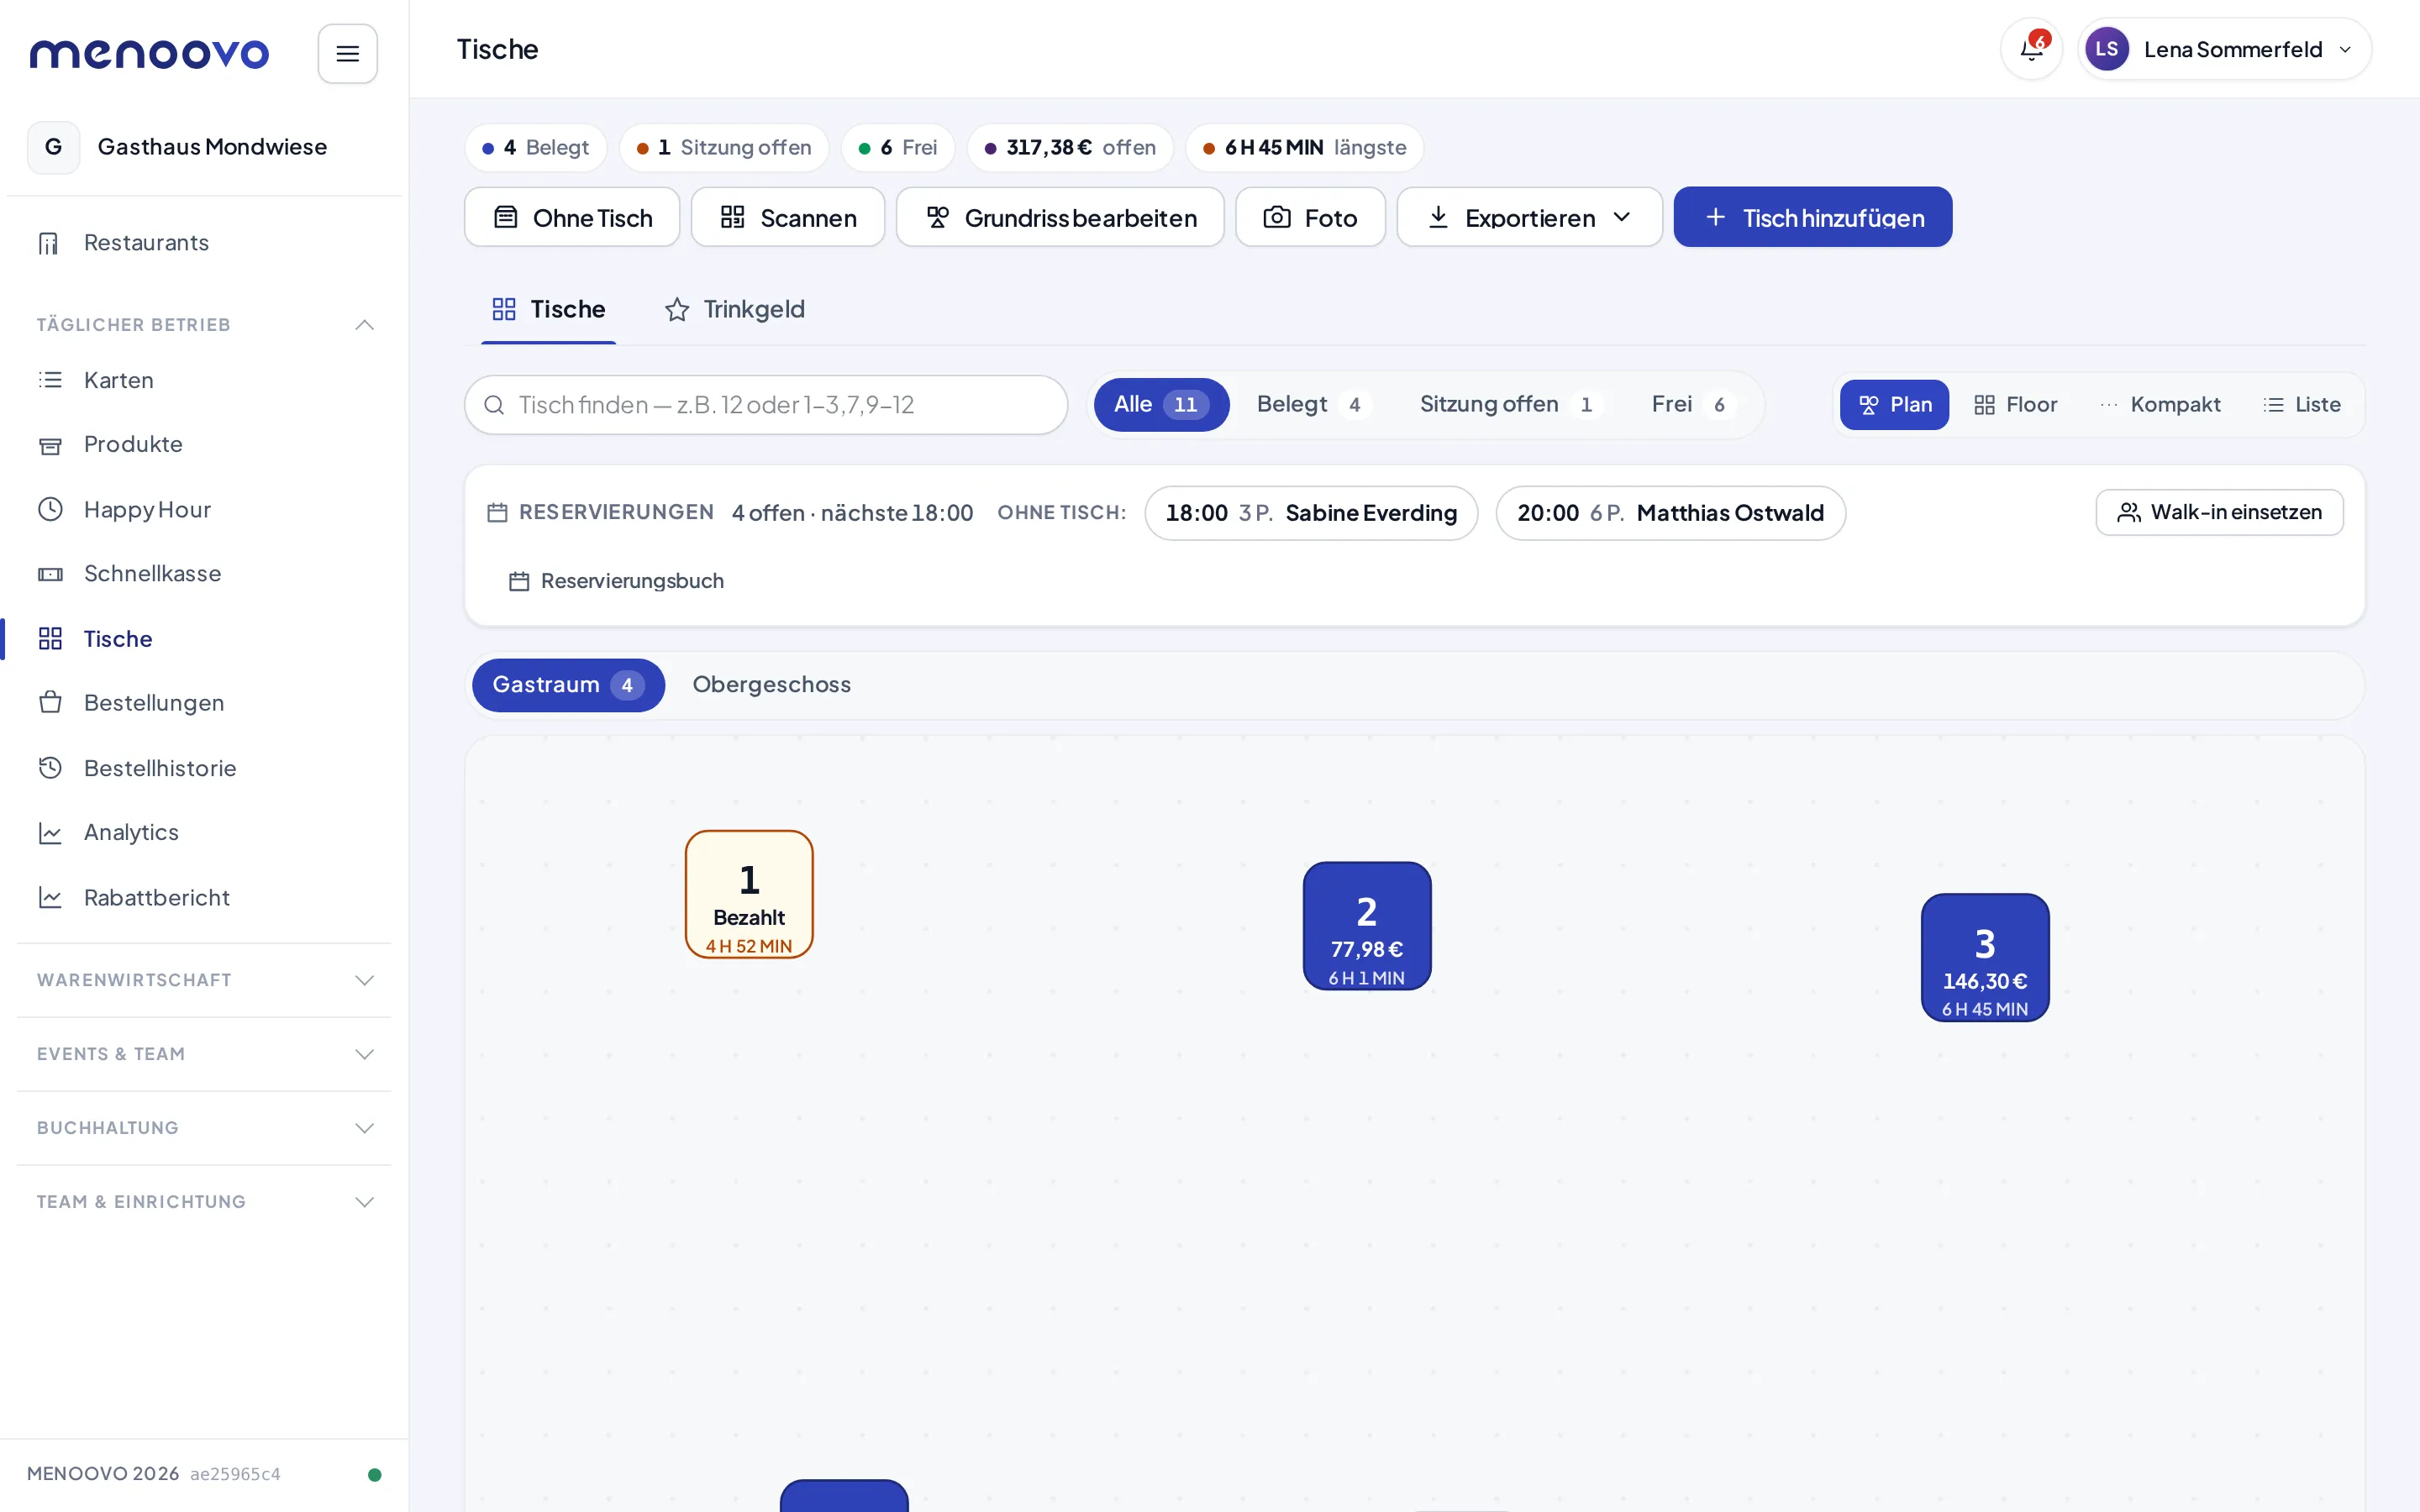Select the Plan view mode
The width and height of the screenshot is (2420, 1512).
coord(1894,405)
